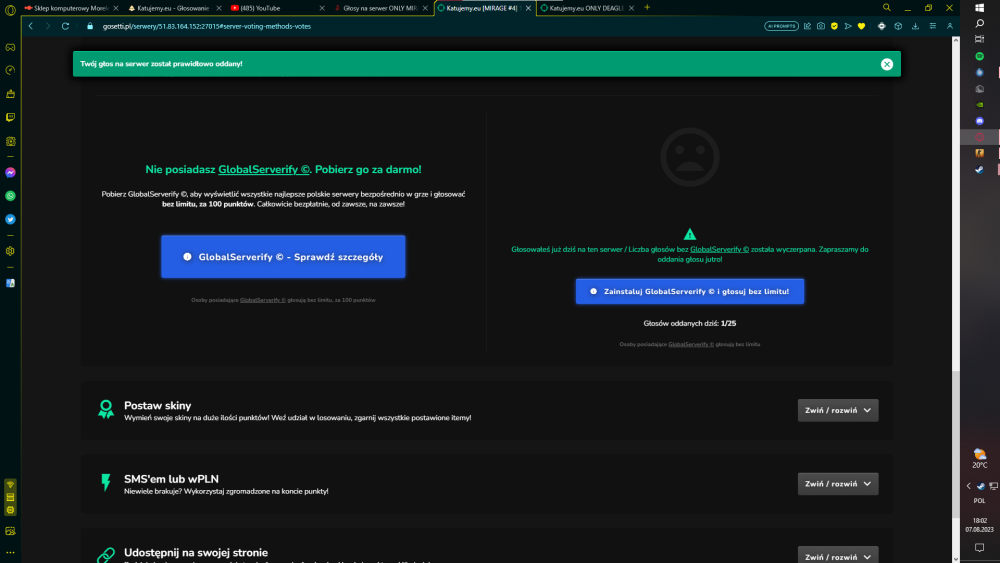Click the page vertical scrollbar thumb
1000x563 pixels.
(955, 444)
